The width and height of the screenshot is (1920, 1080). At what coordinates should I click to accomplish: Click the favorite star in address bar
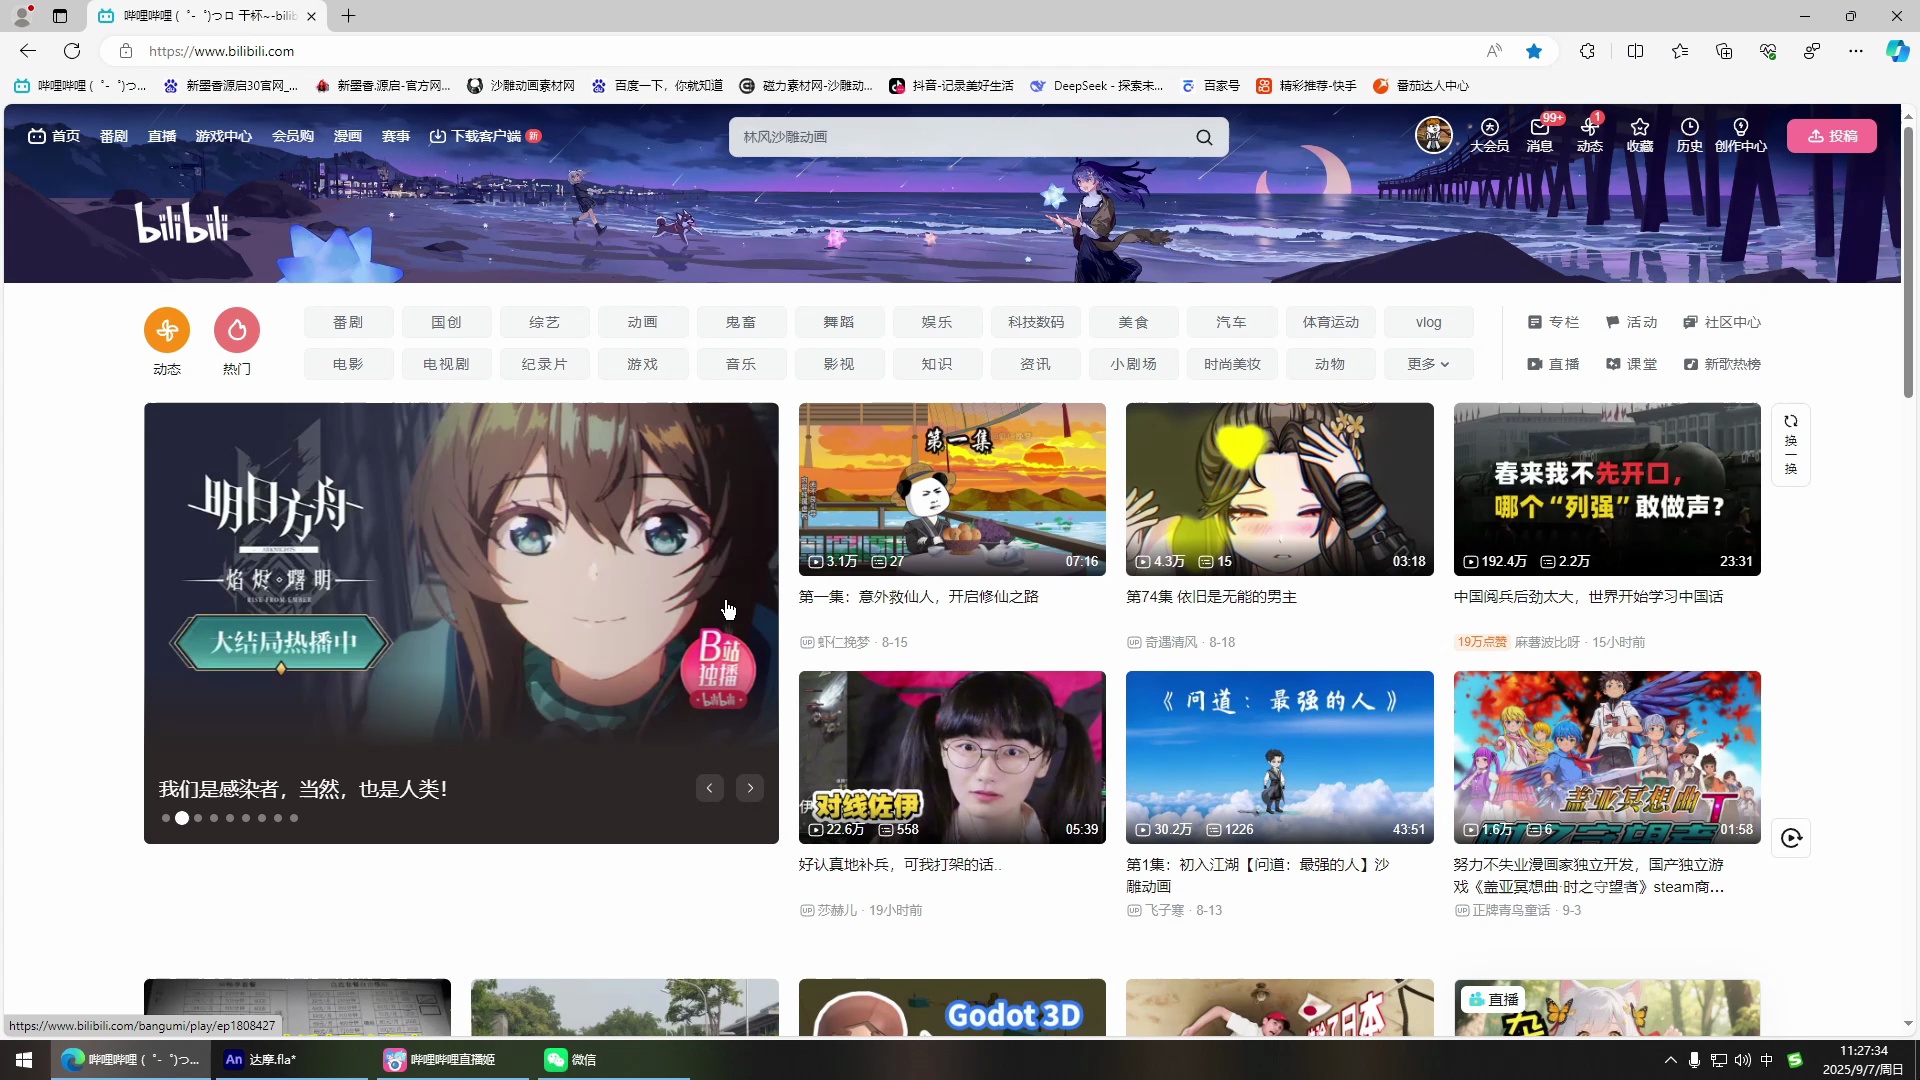[x=1534, y=51]
